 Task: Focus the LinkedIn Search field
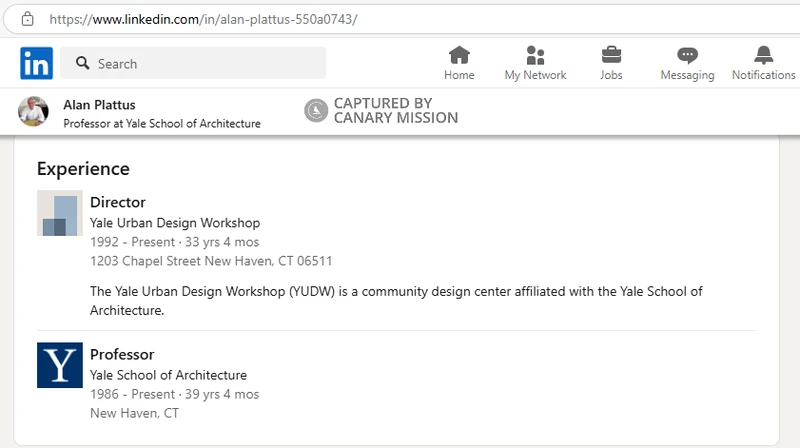click(193, 63)
